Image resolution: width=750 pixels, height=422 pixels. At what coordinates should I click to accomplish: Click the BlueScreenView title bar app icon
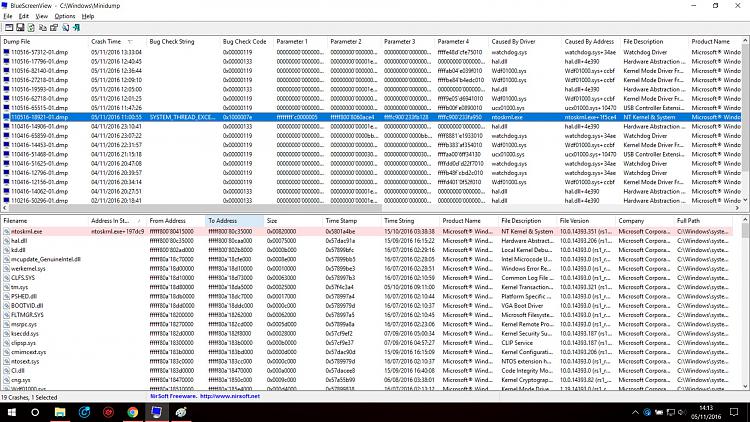[x=5, y=6]
